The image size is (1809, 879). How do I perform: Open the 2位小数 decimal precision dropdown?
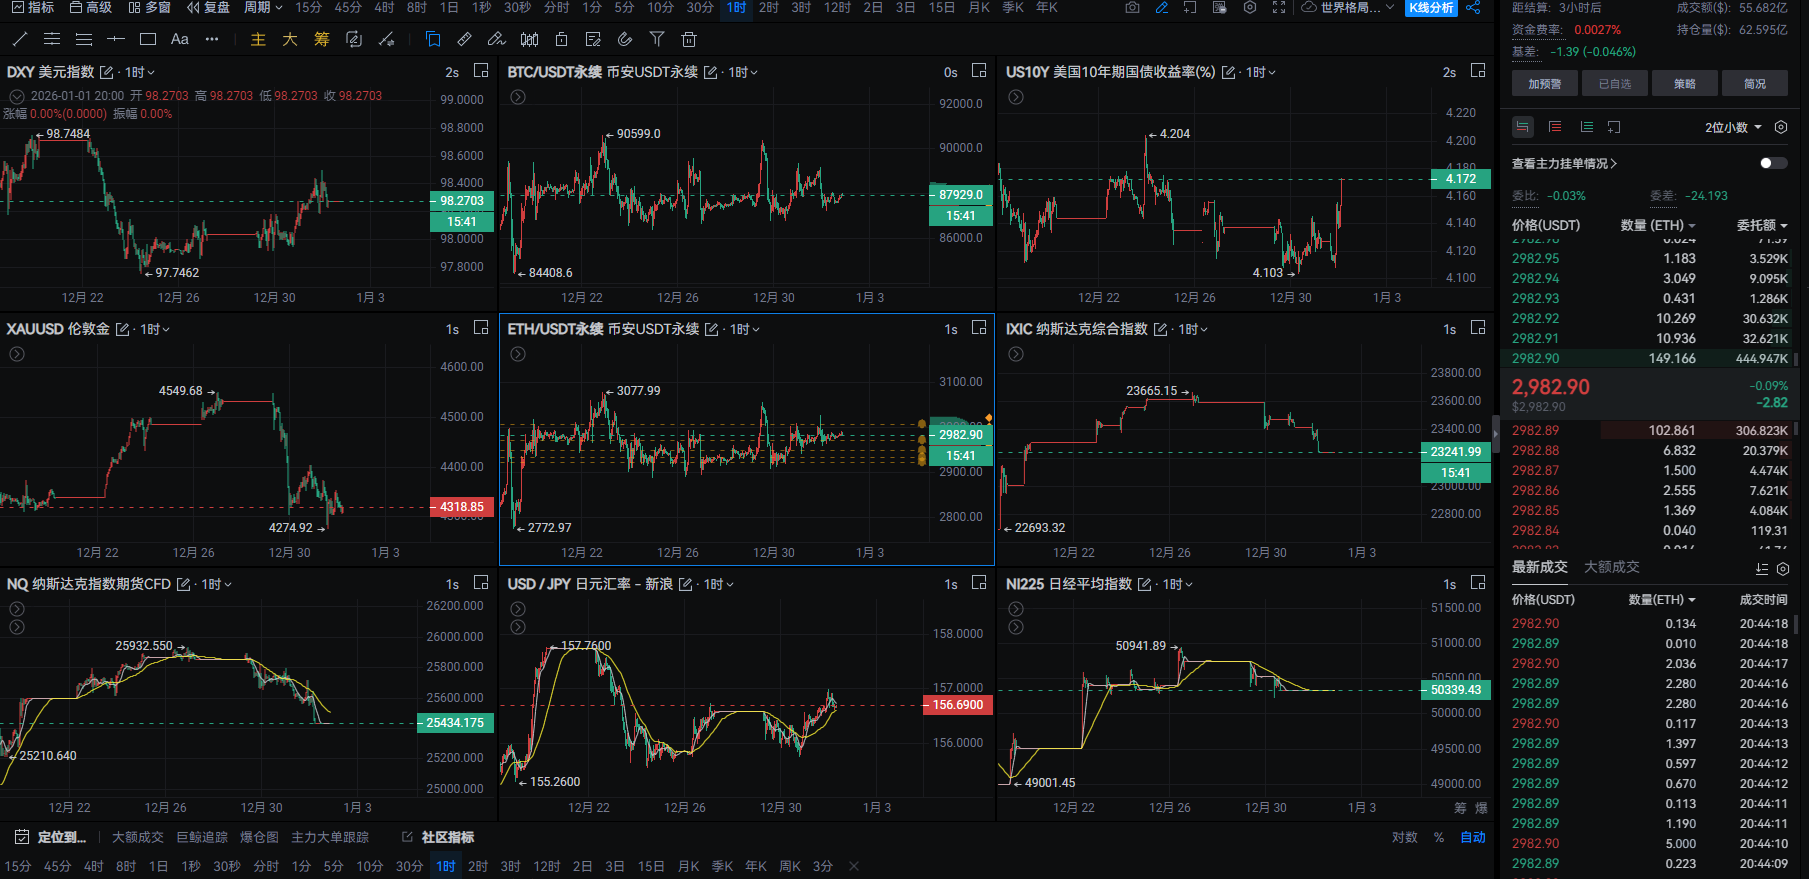1732,127
